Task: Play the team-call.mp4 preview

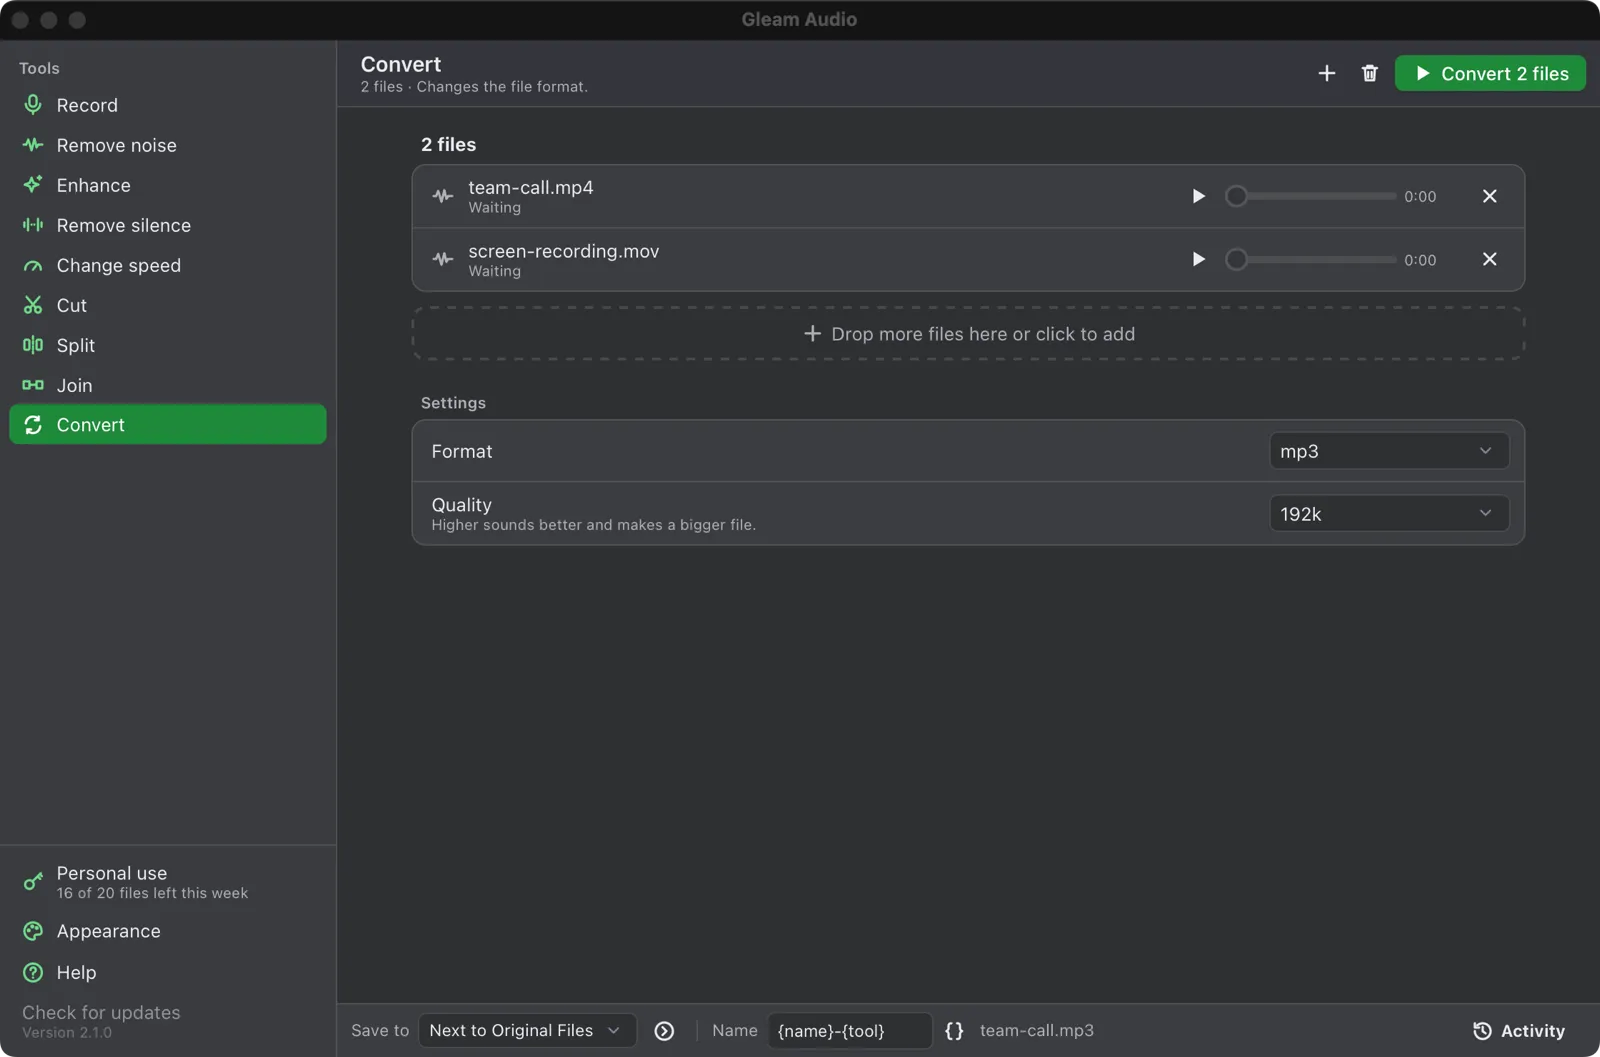Action: click(x=1198, y=196)
